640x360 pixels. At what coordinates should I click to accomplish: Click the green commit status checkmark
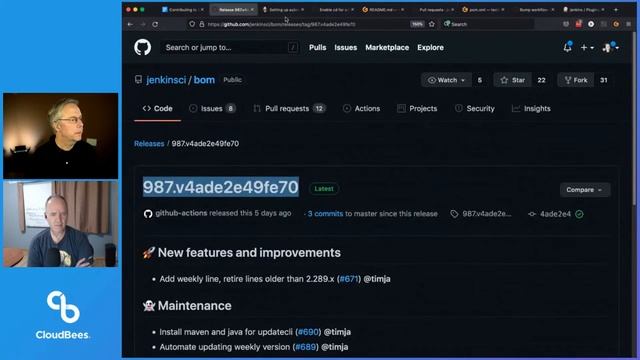click(x=580, y=214)
